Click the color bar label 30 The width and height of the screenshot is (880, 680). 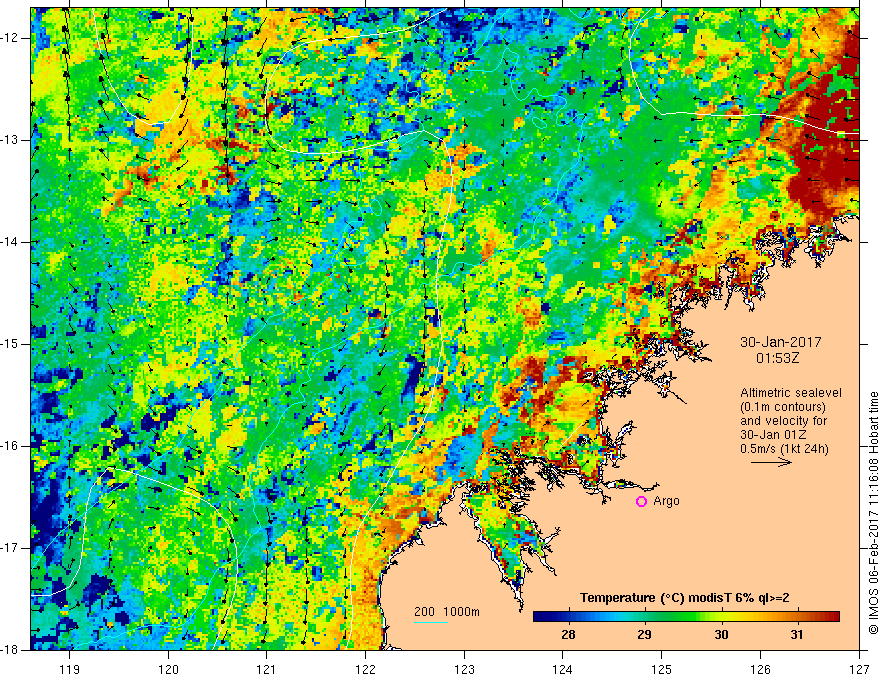[x=721, y=635]
